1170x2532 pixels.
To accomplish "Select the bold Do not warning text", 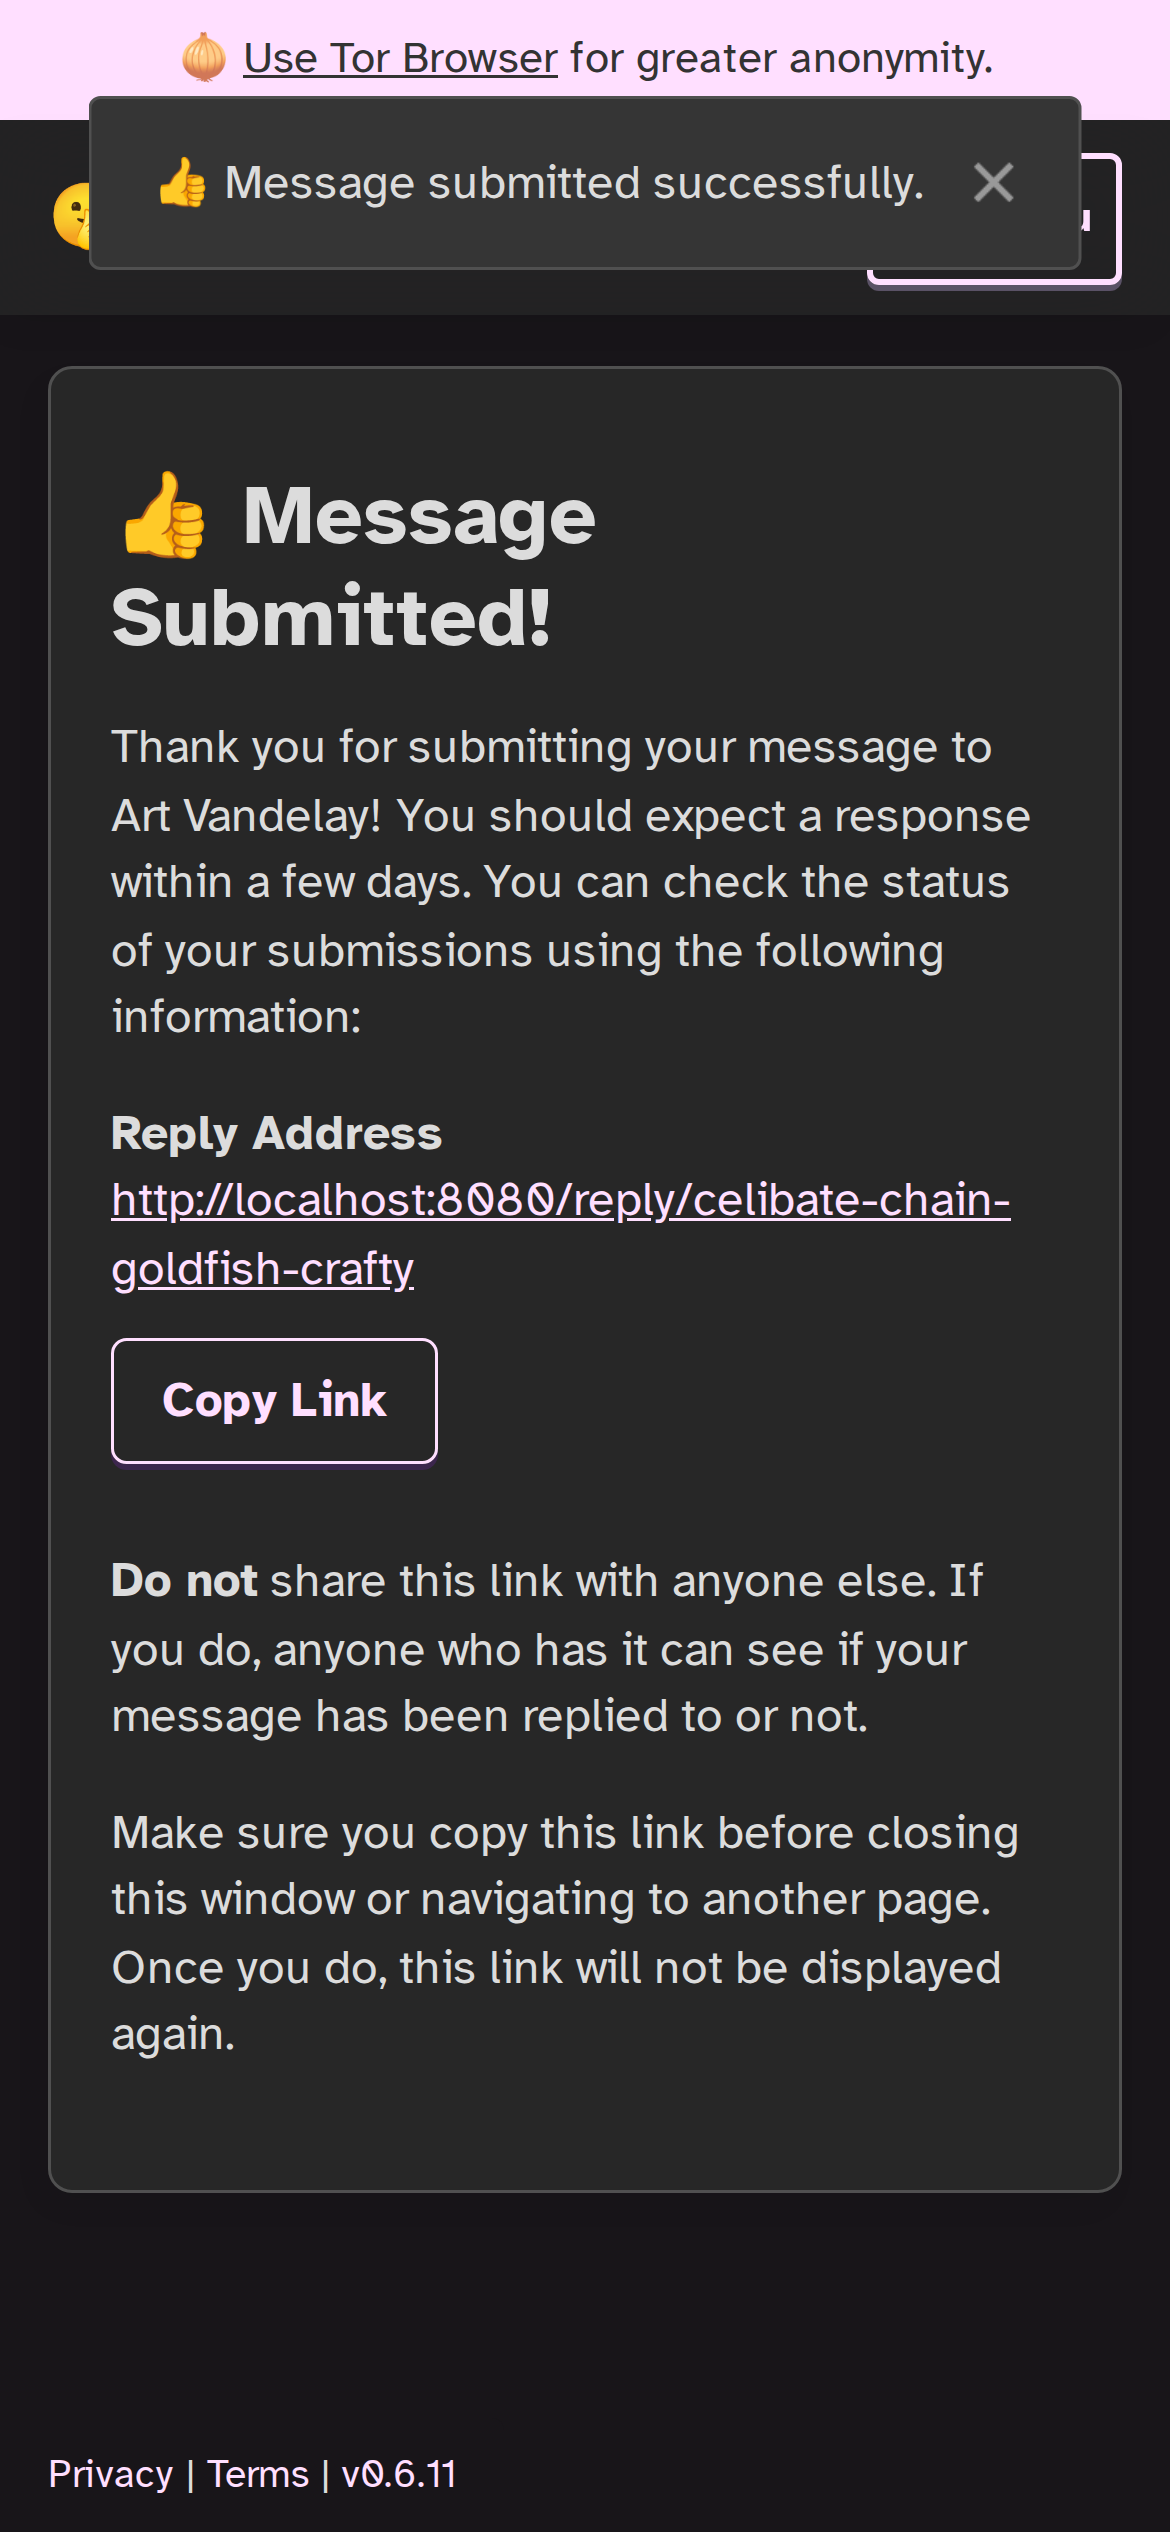I will [x=184, y=1580].
